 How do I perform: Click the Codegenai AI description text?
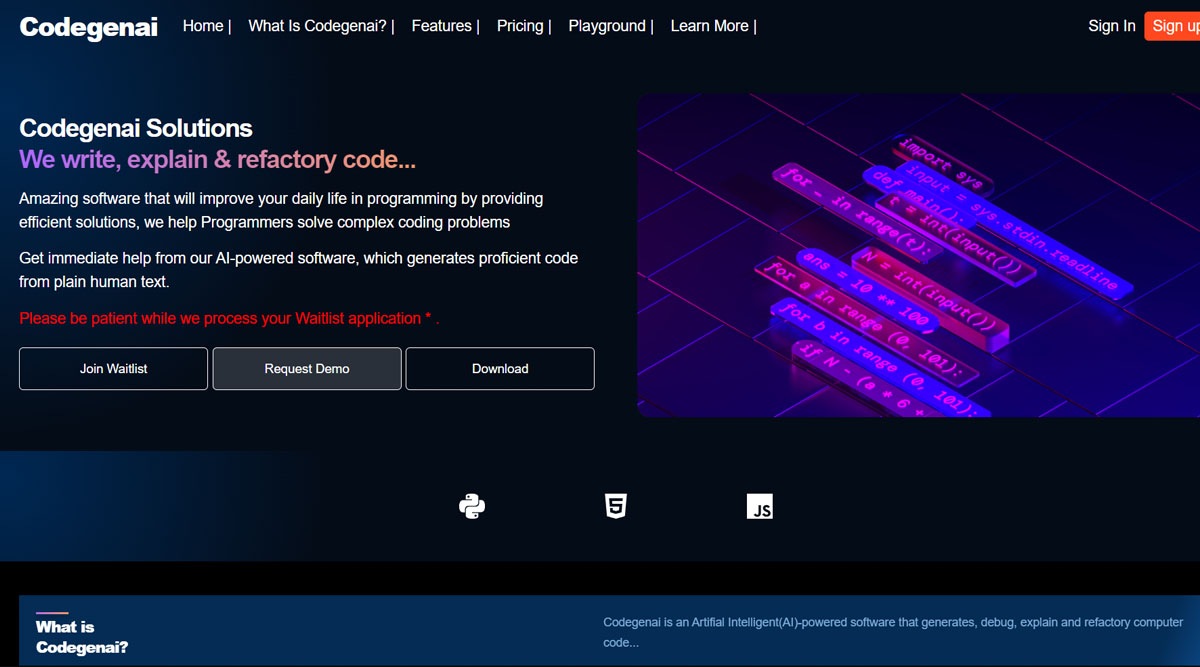click(x=895, y=631)
